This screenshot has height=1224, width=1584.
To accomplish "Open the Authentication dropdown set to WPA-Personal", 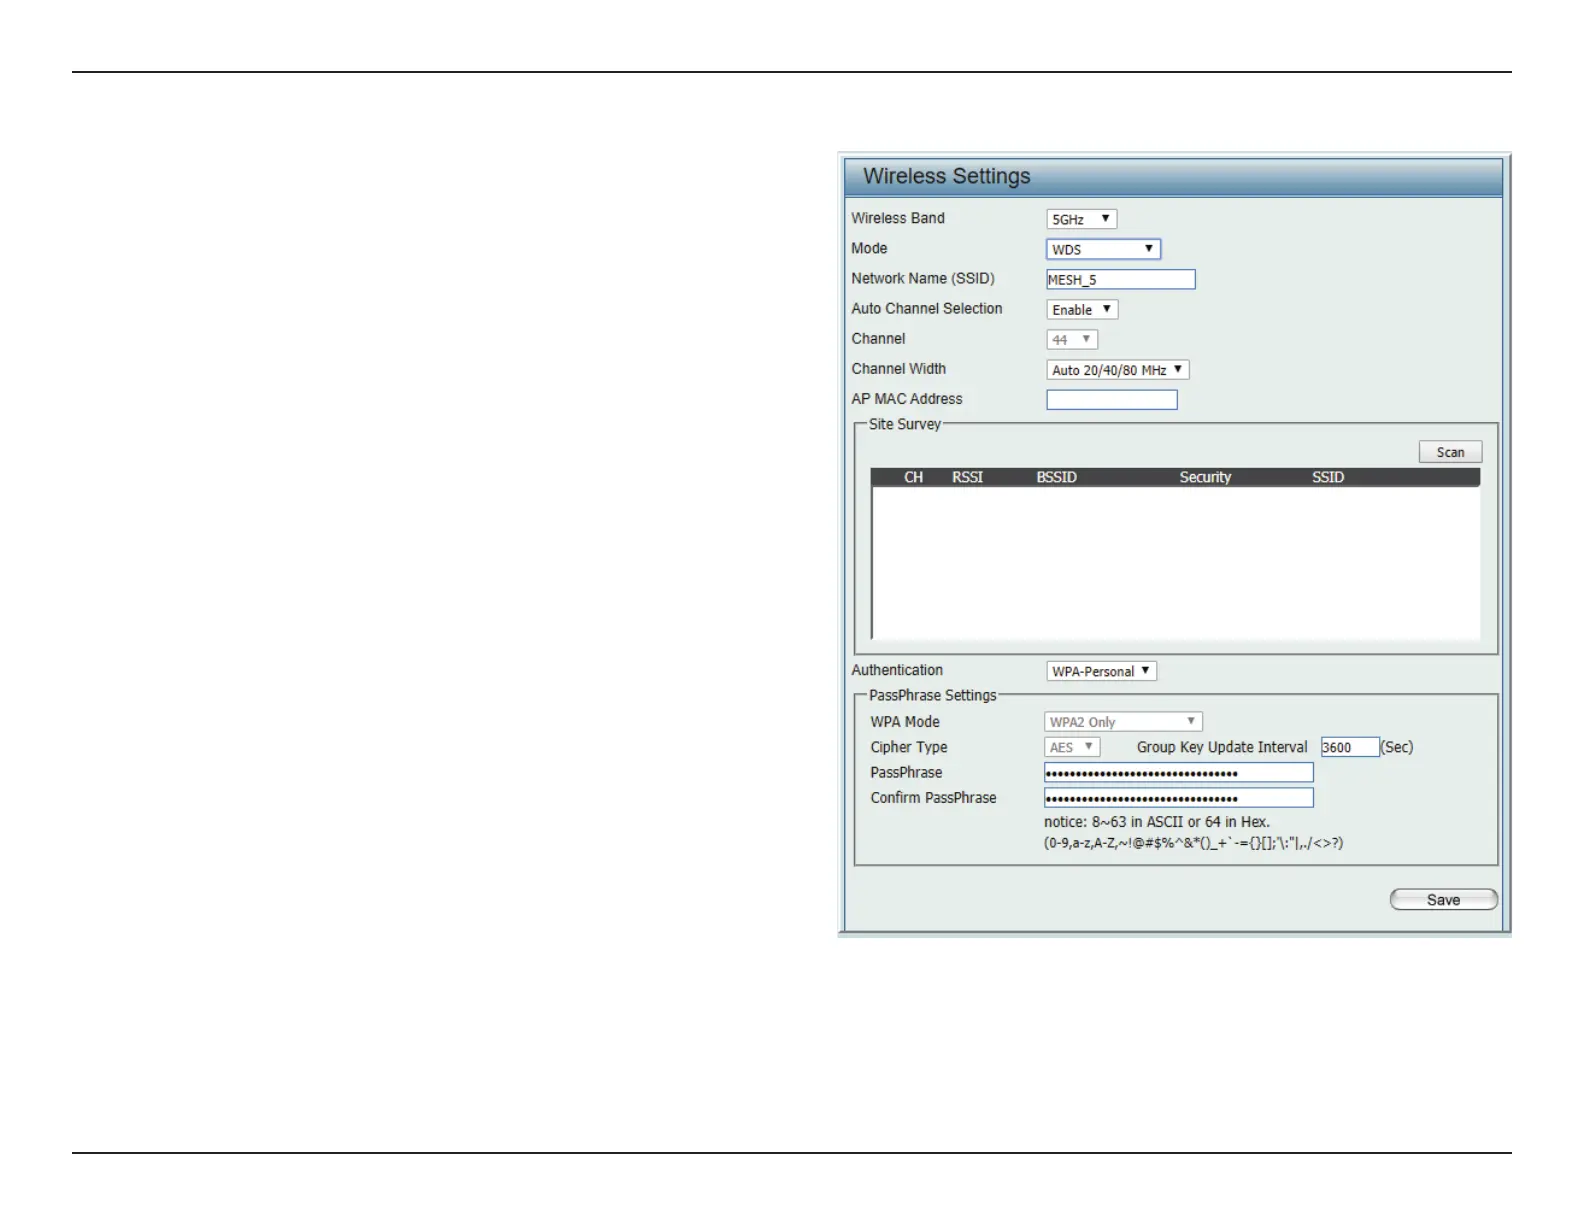I will click(1101, 671).
